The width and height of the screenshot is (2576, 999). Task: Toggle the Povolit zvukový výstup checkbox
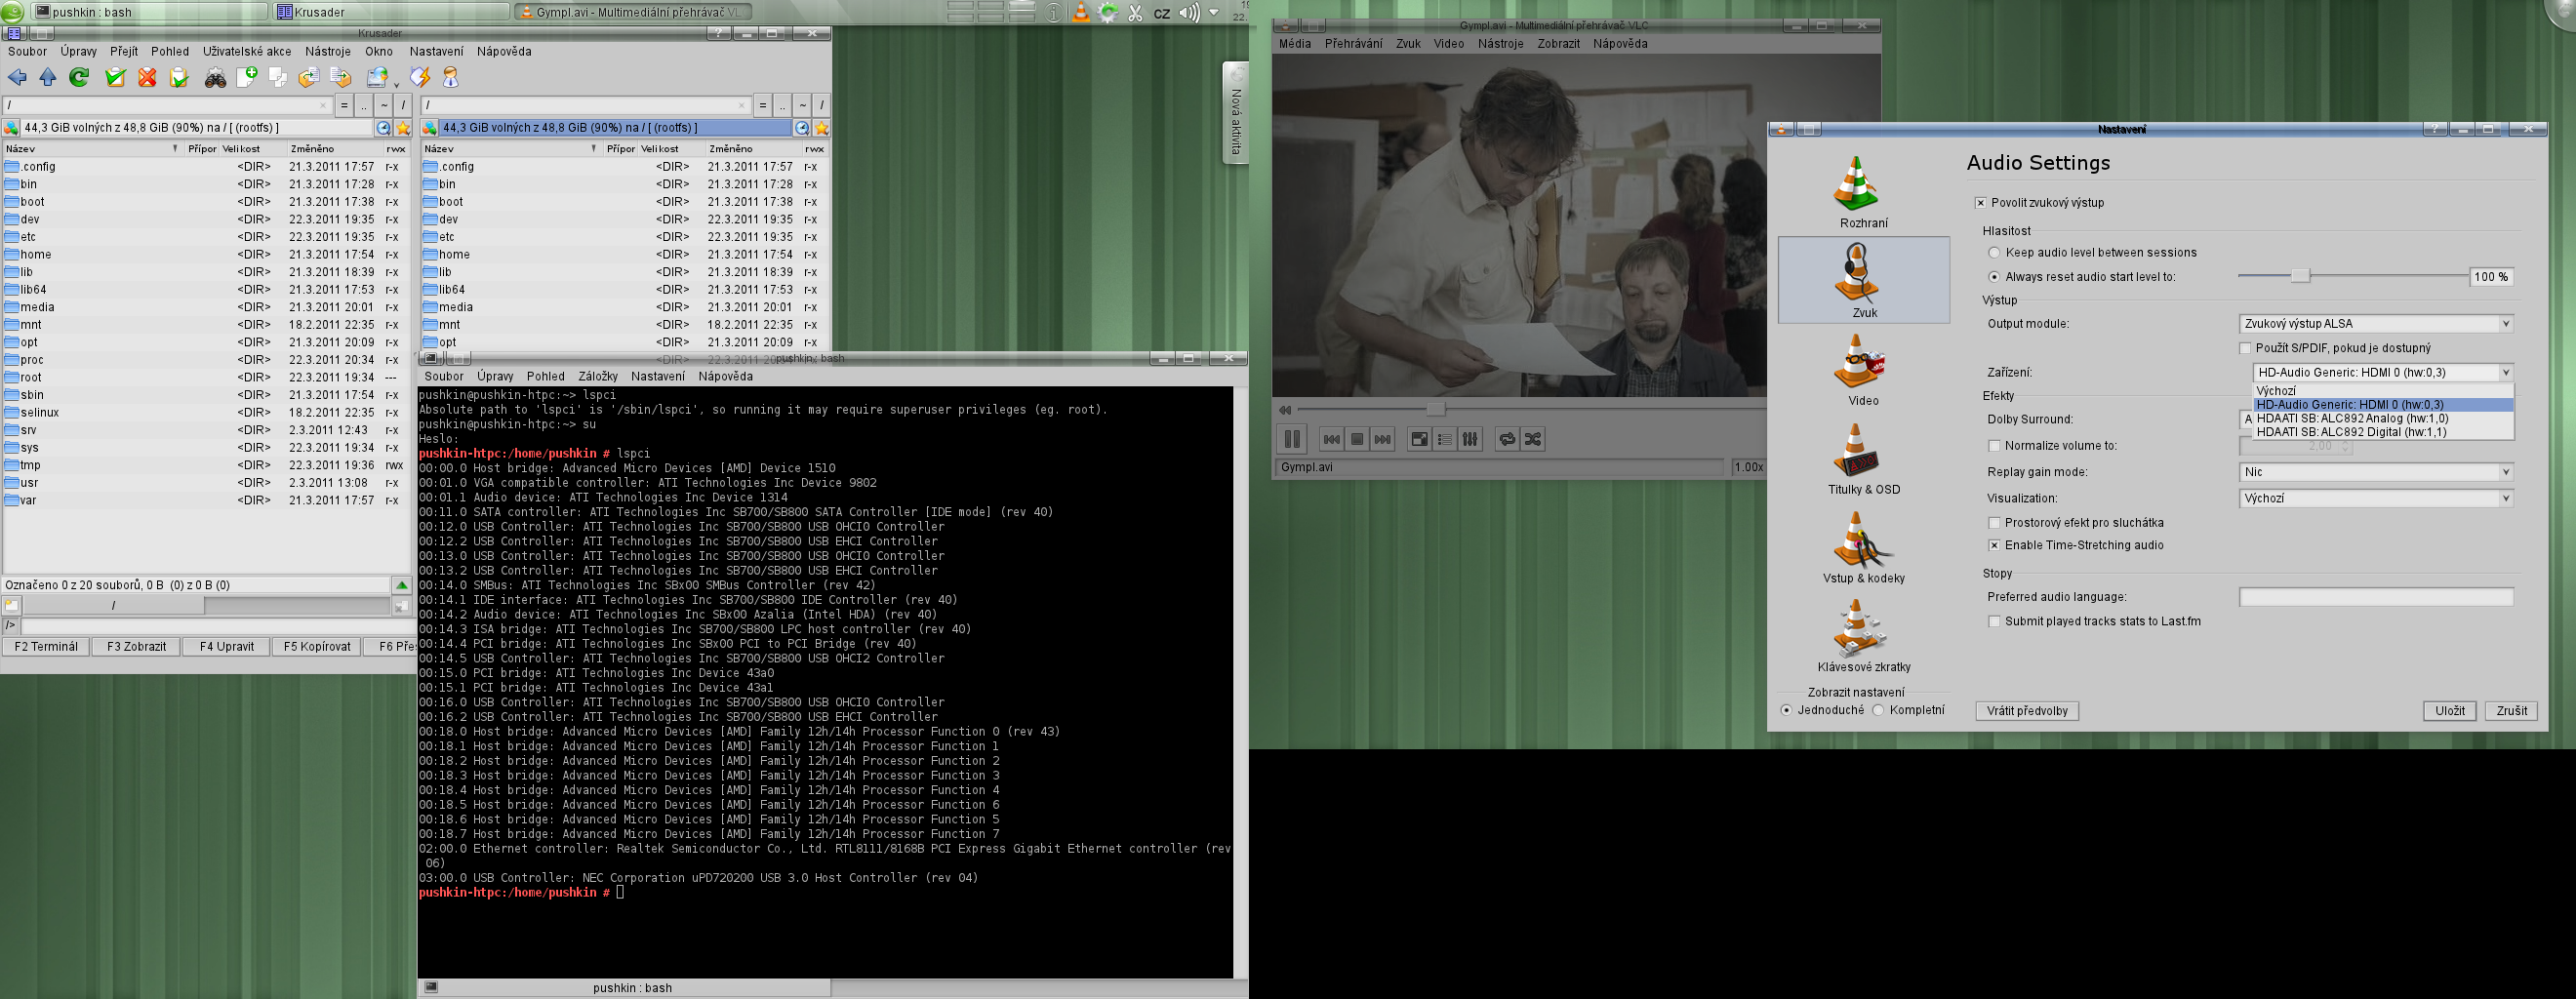pyautogui.click(x=1980, y=203)
